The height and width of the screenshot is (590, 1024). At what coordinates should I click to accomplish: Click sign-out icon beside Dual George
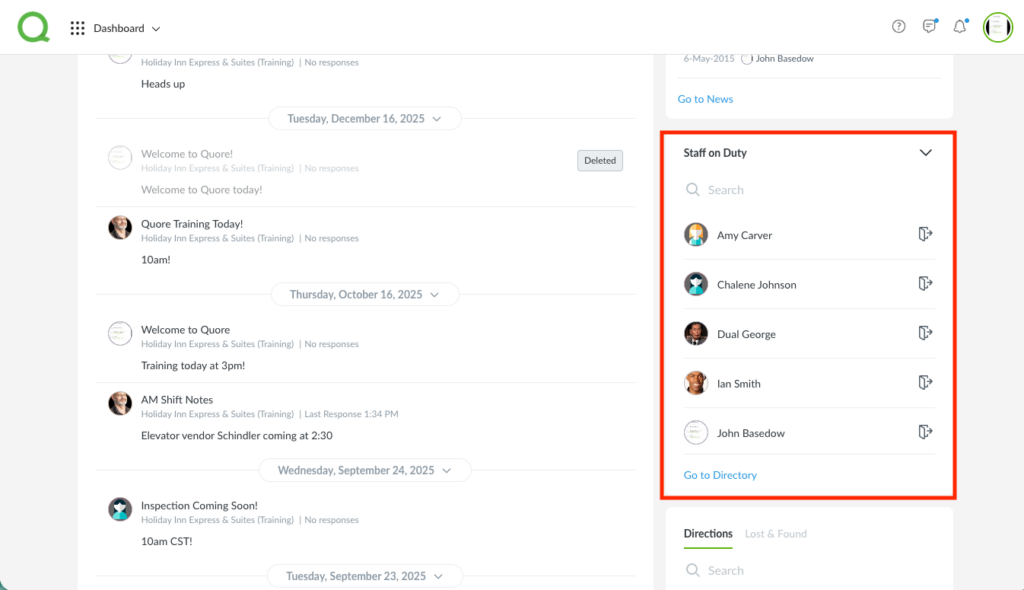tap(925, 333)
